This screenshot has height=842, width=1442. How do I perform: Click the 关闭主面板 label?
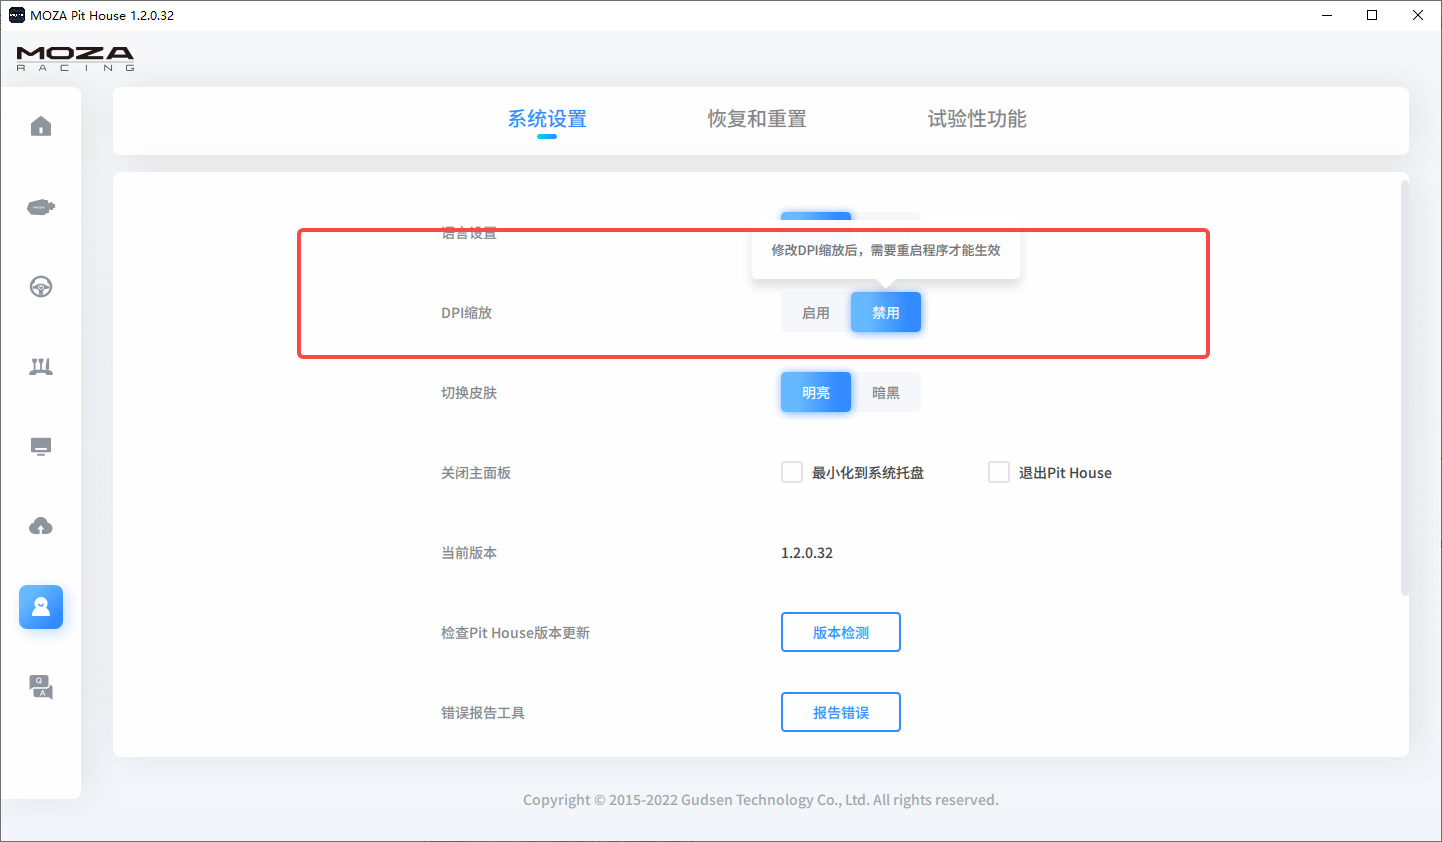pyautogui.click(x=476, y=473)
